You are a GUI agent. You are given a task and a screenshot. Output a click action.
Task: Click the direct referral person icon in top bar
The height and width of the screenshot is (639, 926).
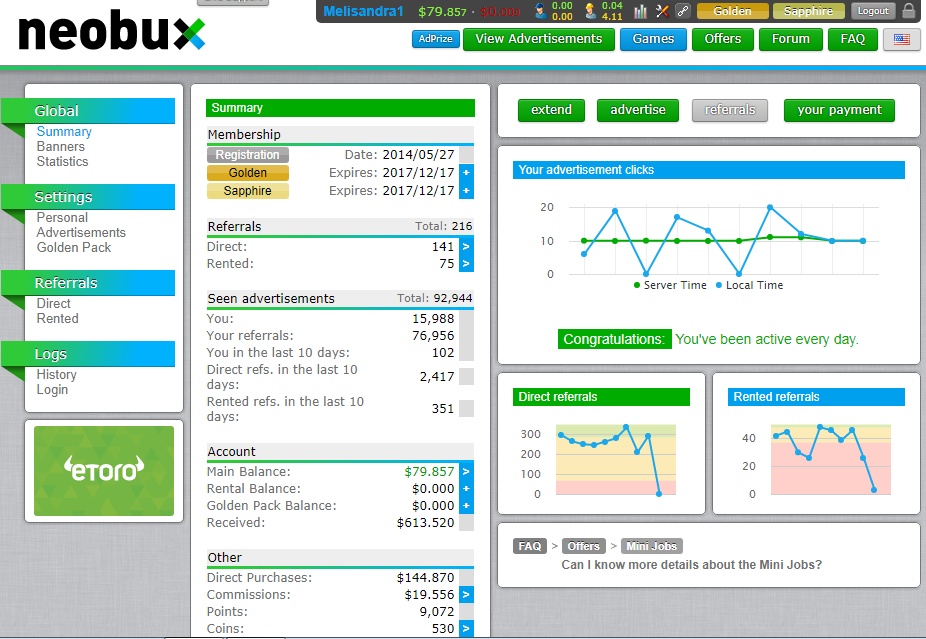tap(540, 11)
